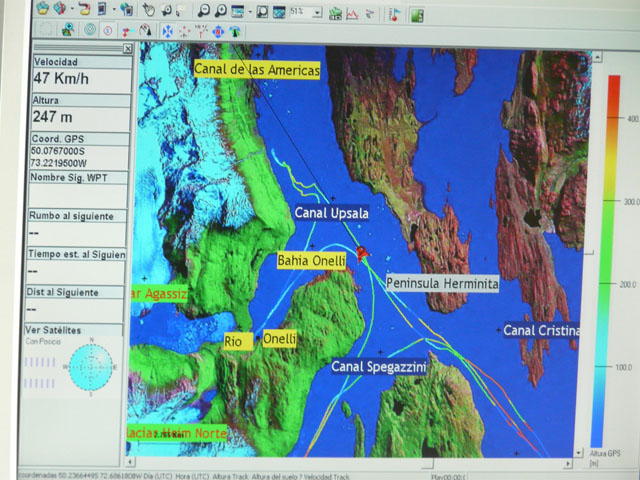Click the green panel icon at toolbar end
Screen dimensions: 640x480
pos(415,14)
